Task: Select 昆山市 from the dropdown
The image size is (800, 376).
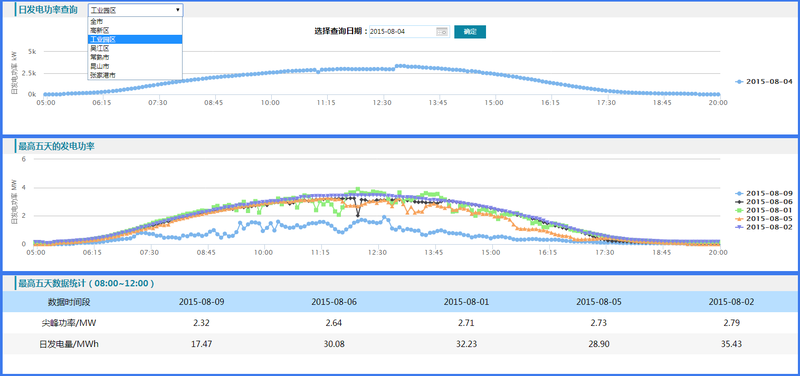Action: [135, 66]
